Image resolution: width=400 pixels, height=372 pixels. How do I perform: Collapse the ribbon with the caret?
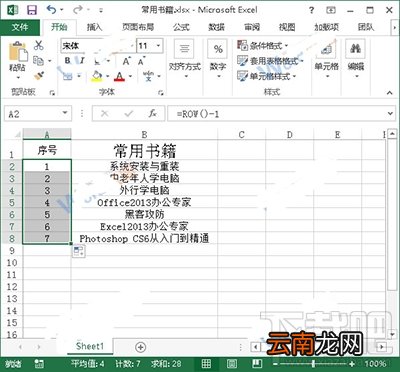(x=389, y=93)
